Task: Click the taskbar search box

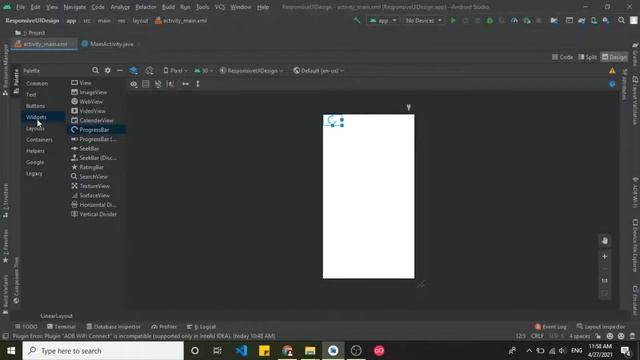Action: 103,351
